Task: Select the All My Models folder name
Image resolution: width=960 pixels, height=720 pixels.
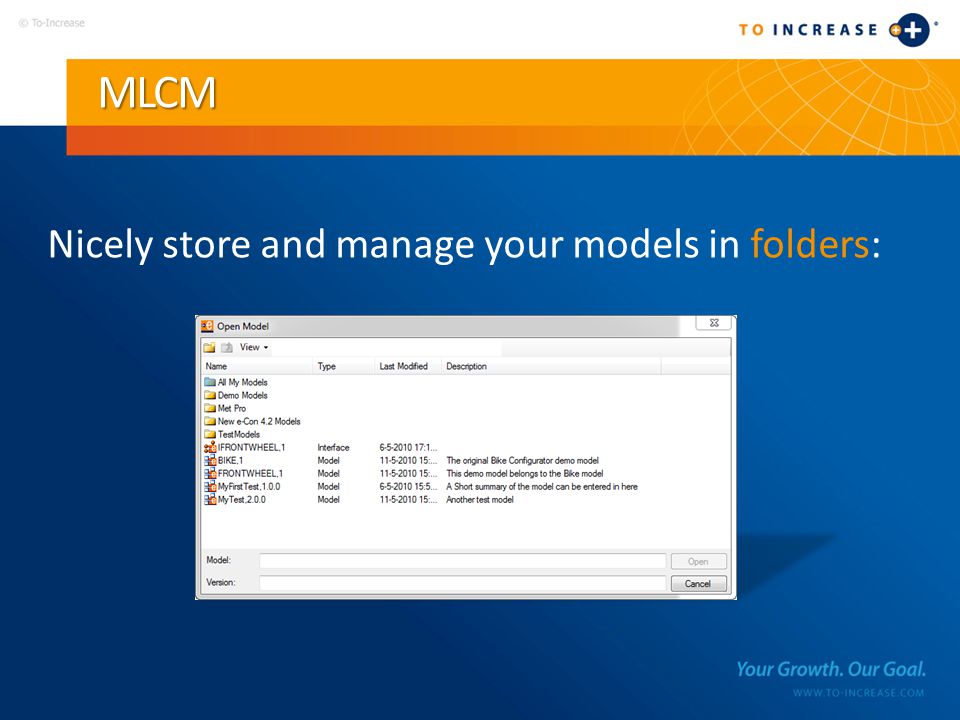Action: pos(242,382)
